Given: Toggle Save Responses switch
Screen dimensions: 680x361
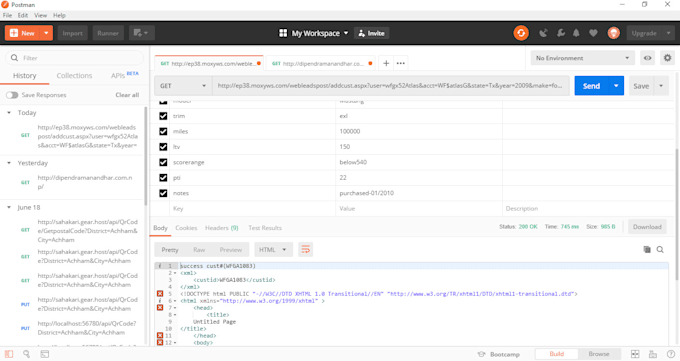Looking at the screenshot, I should (12, 95).
